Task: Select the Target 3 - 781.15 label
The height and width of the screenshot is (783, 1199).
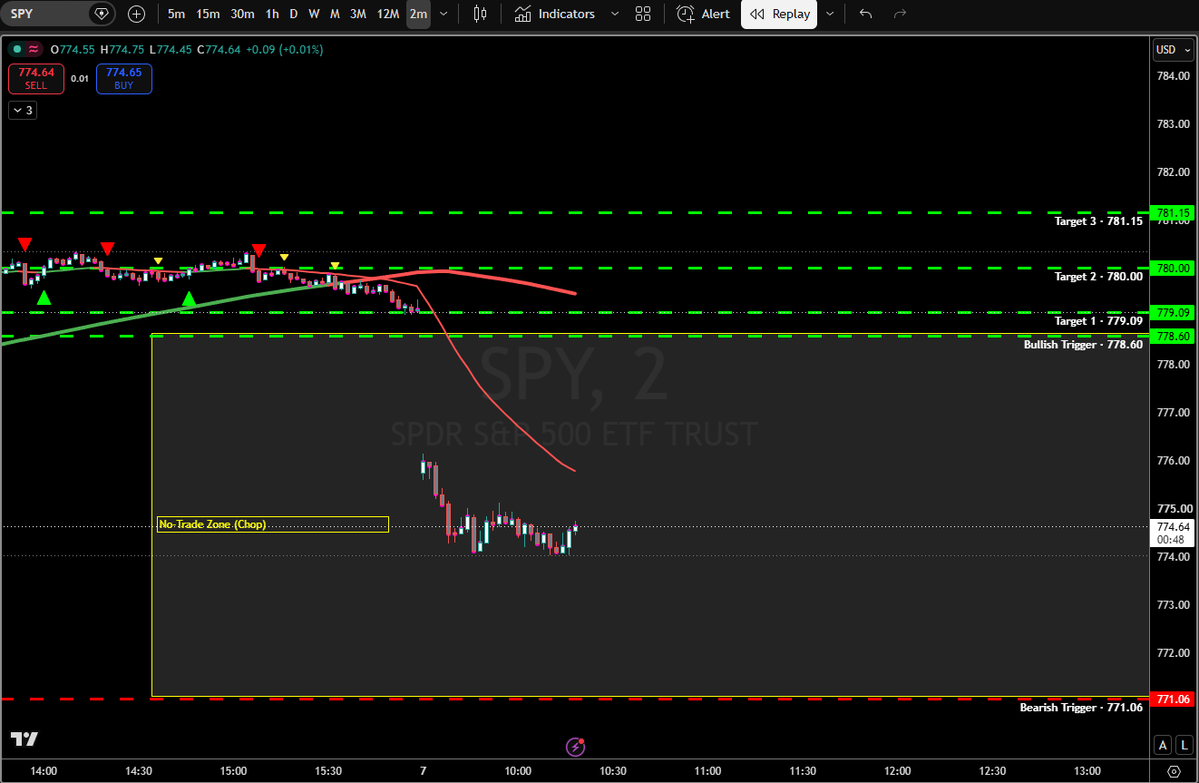Action: (x=1098, y=221)
